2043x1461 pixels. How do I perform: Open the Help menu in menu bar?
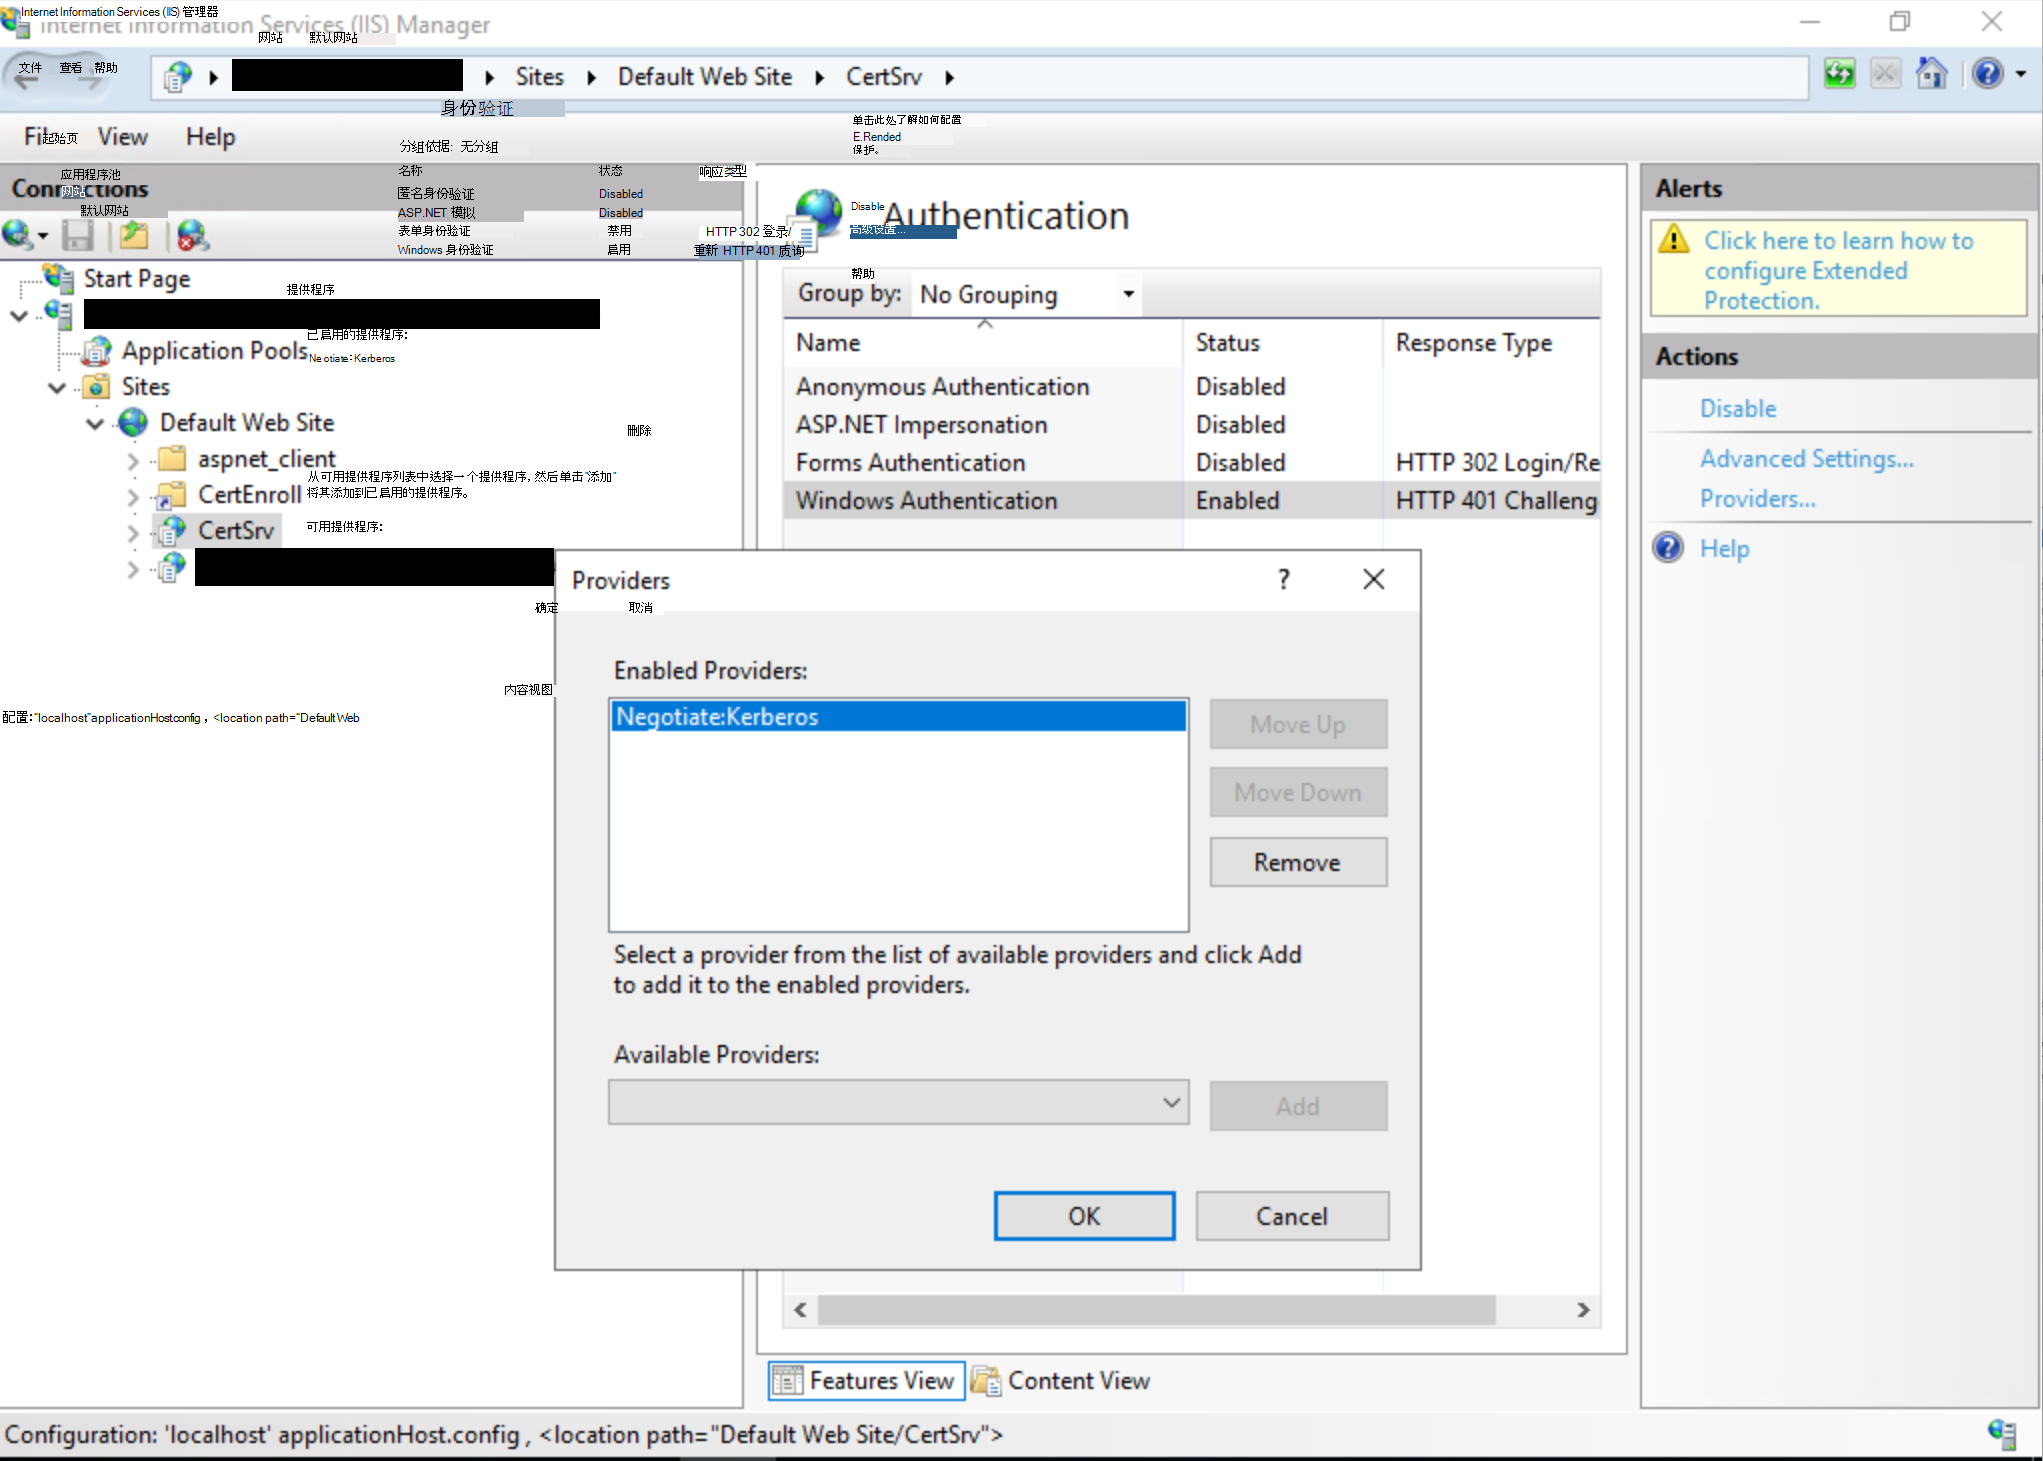[x=210, y=137]
